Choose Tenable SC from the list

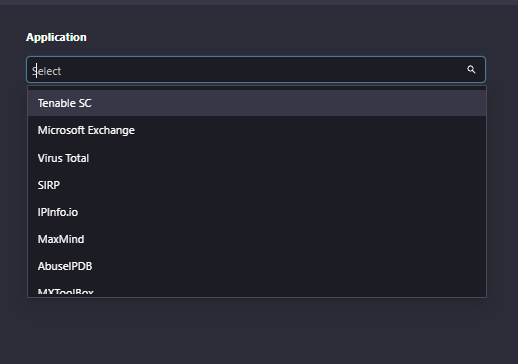[257, 103]
